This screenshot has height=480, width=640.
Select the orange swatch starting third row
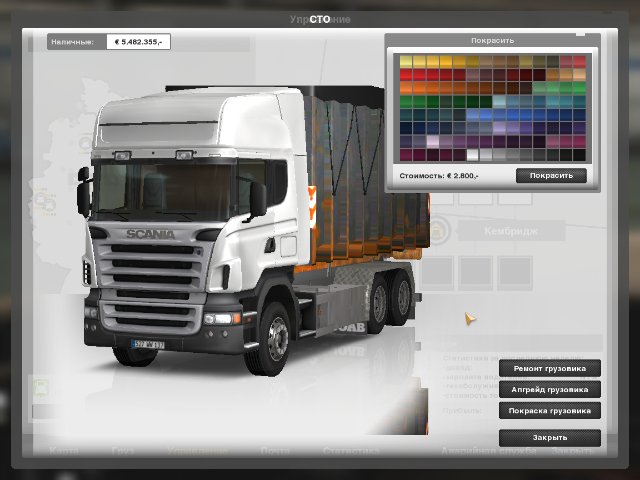coord(406,88)
